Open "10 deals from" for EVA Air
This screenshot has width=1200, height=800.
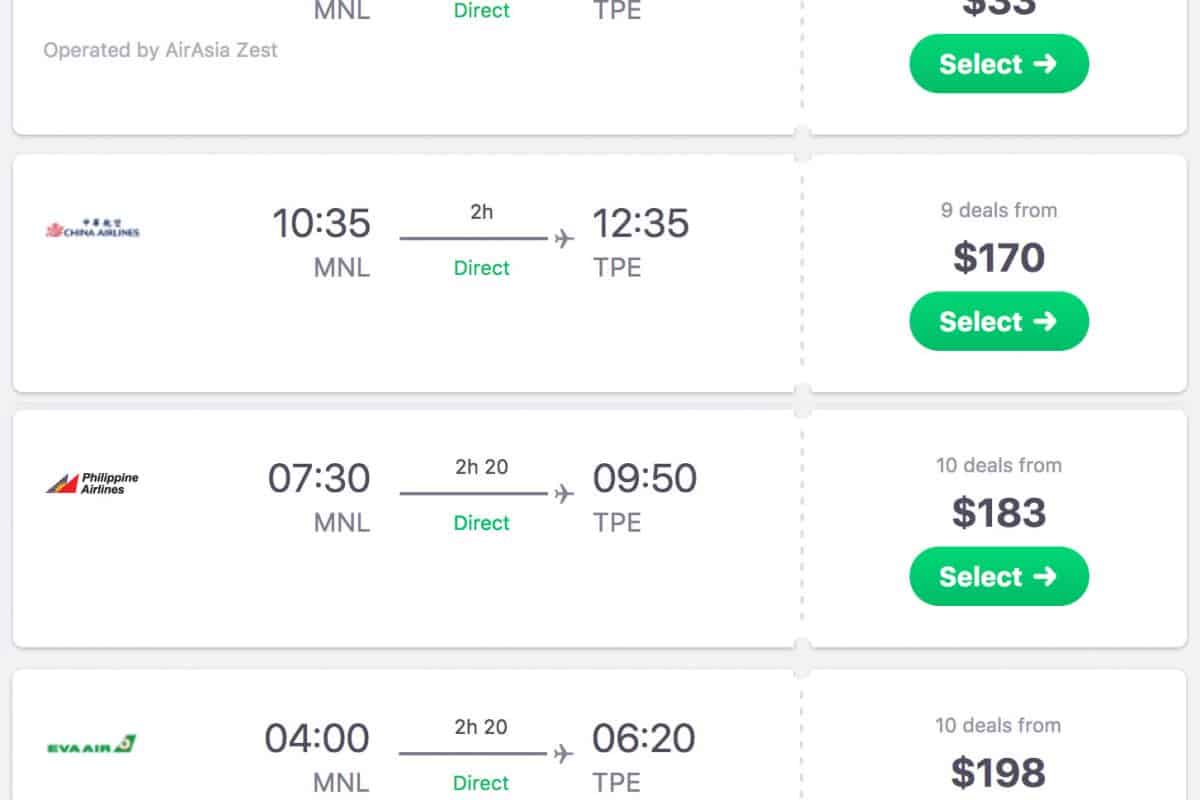coord(998,725)
